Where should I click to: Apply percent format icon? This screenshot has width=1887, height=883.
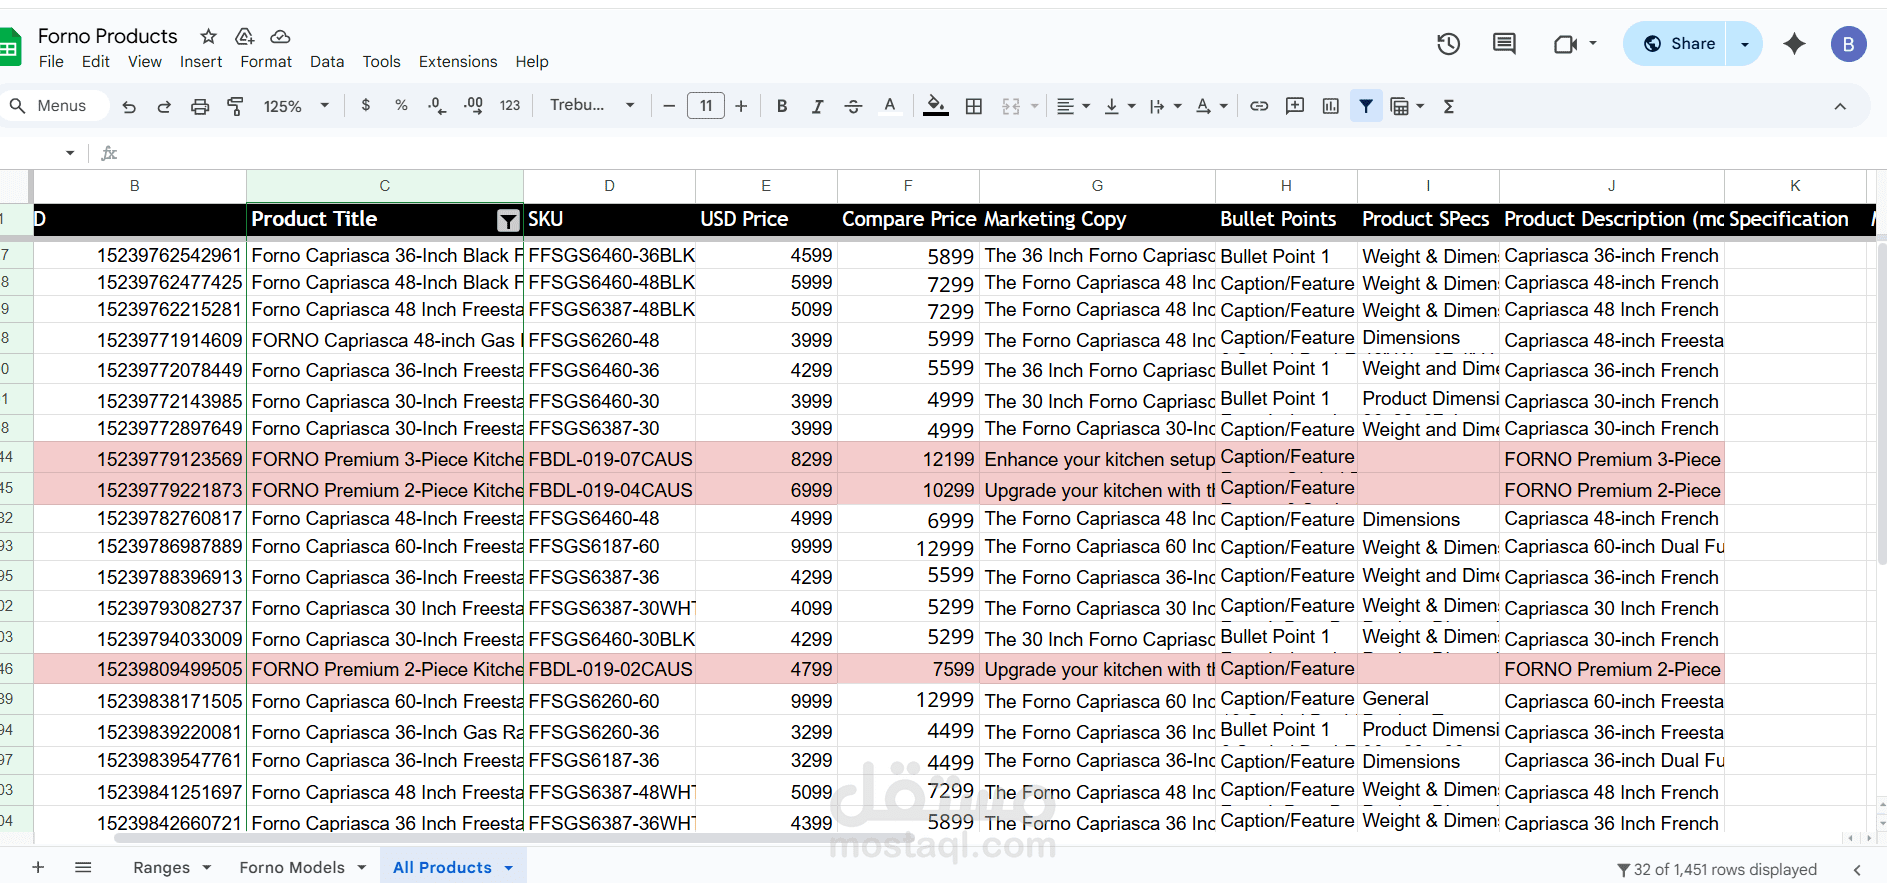coord(401,105)
